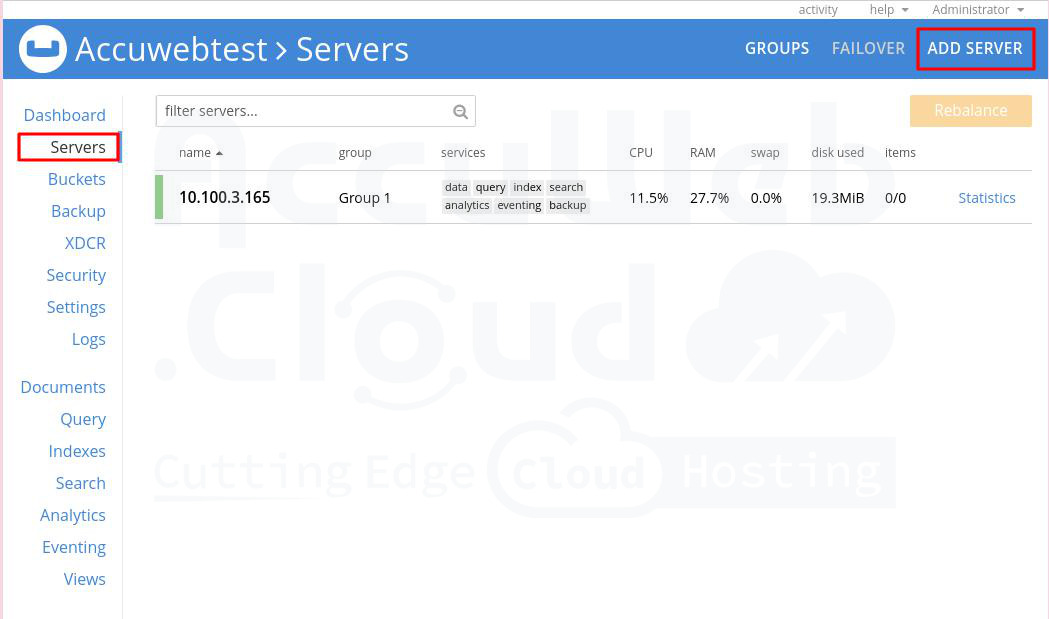The width and height of the screenshot is (1049, 619).
Task: Focus the filter servers input field
Action: coord(305,111)
